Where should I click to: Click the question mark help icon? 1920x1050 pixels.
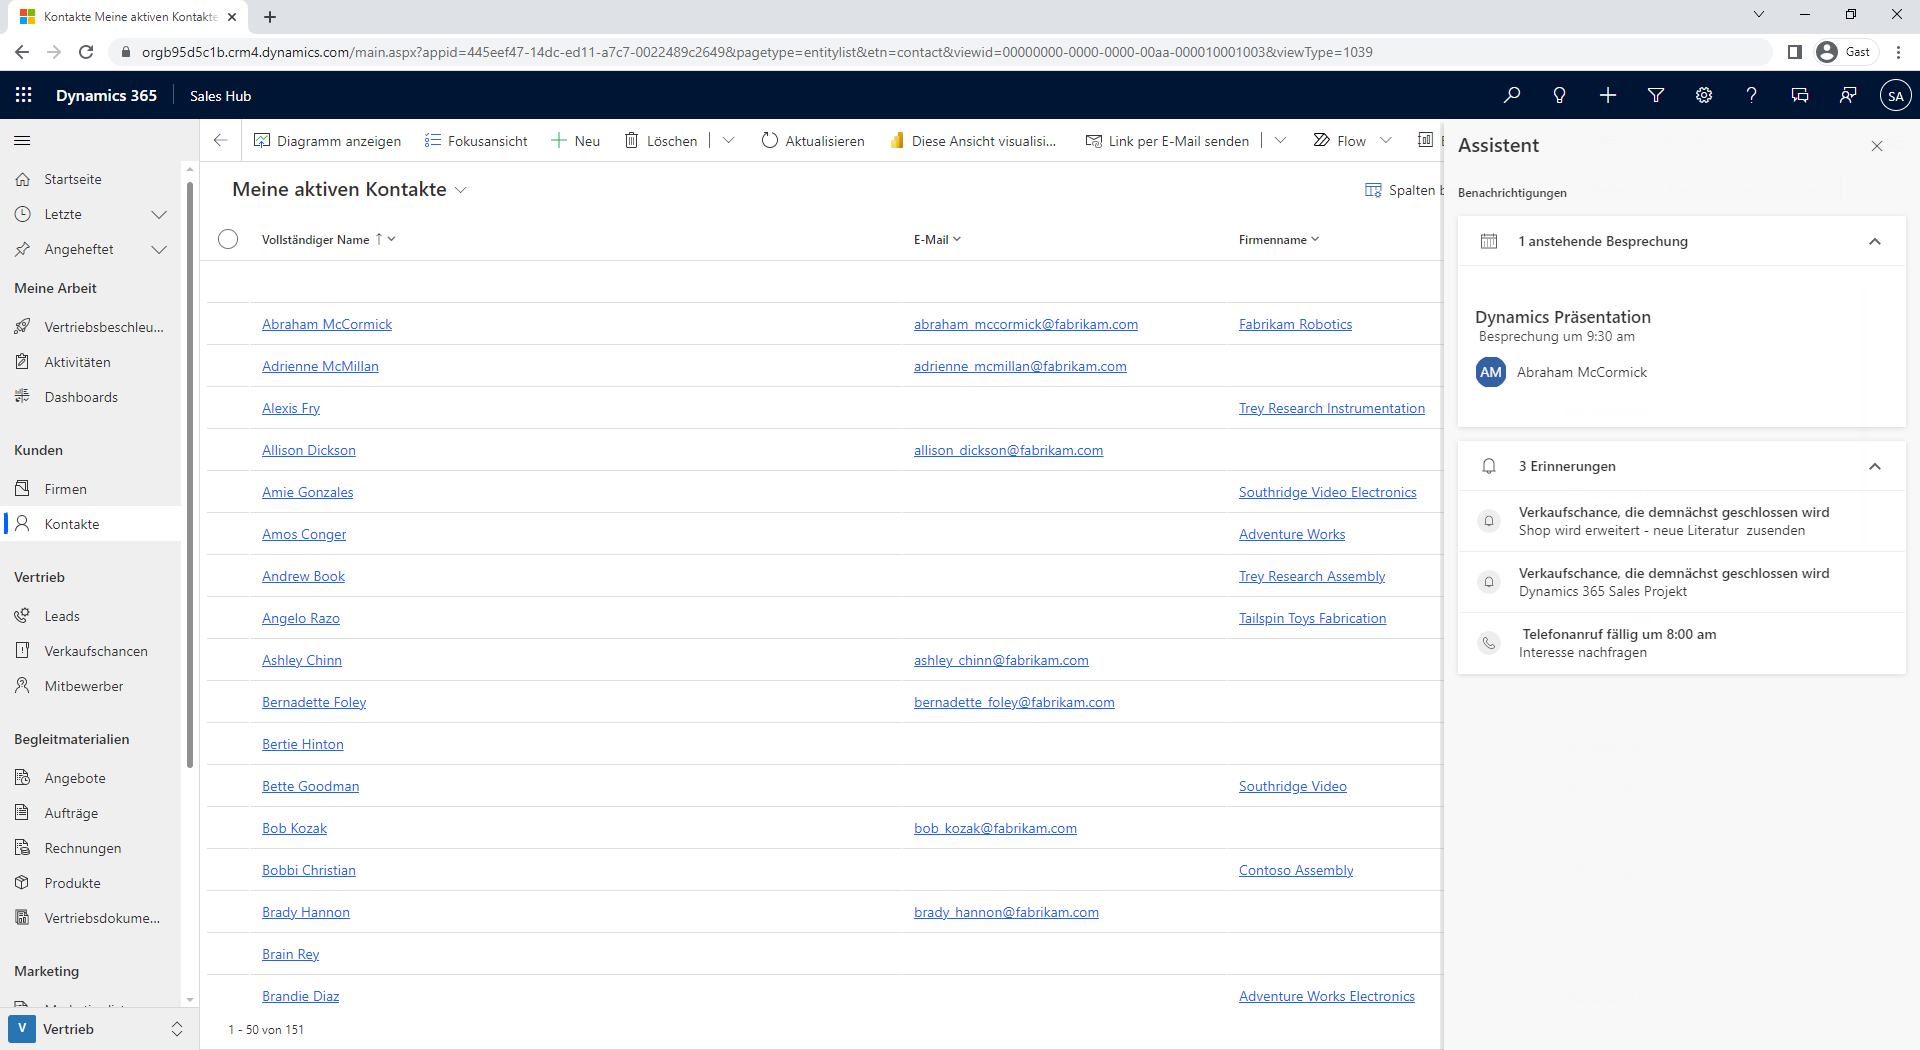pos(1751,95)
